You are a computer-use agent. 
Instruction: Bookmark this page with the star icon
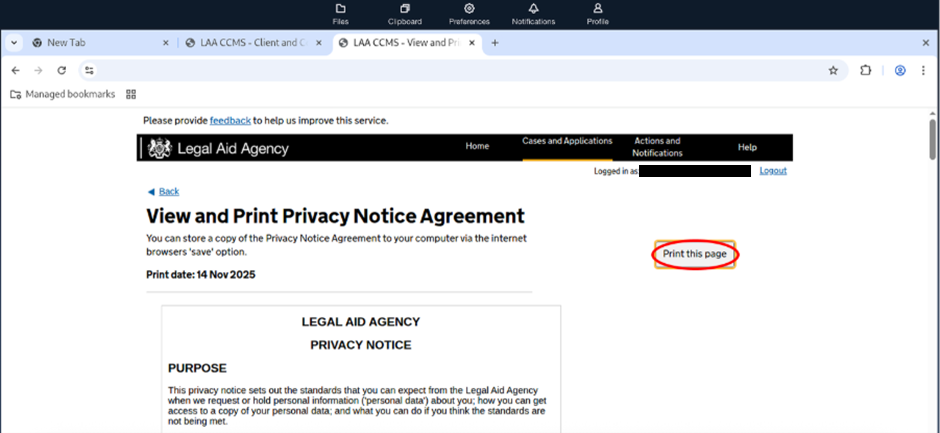click(832, 71)
